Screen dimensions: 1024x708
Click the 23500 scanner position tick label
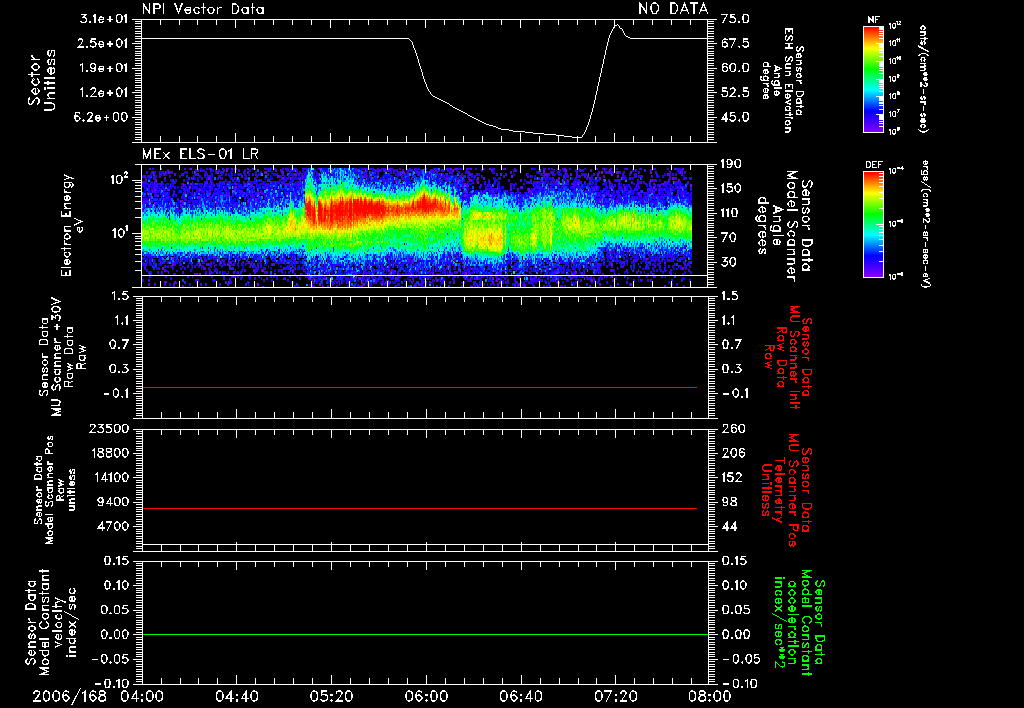tap(109, 428)
